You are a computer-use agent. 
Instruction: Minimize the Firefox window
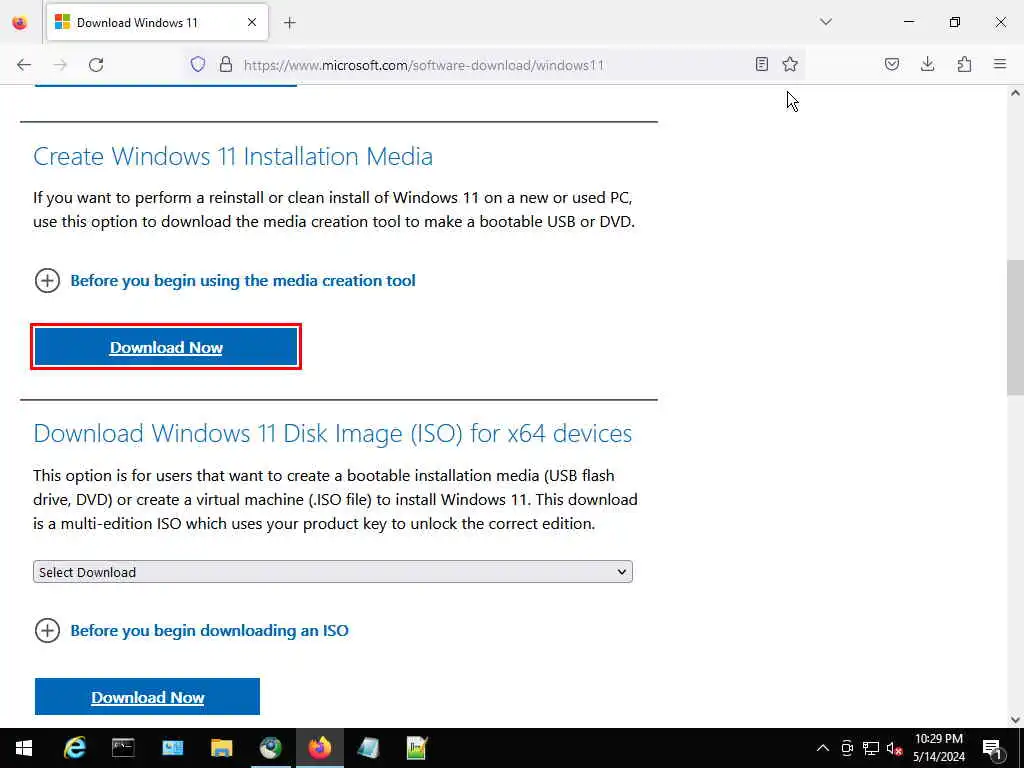909,22
